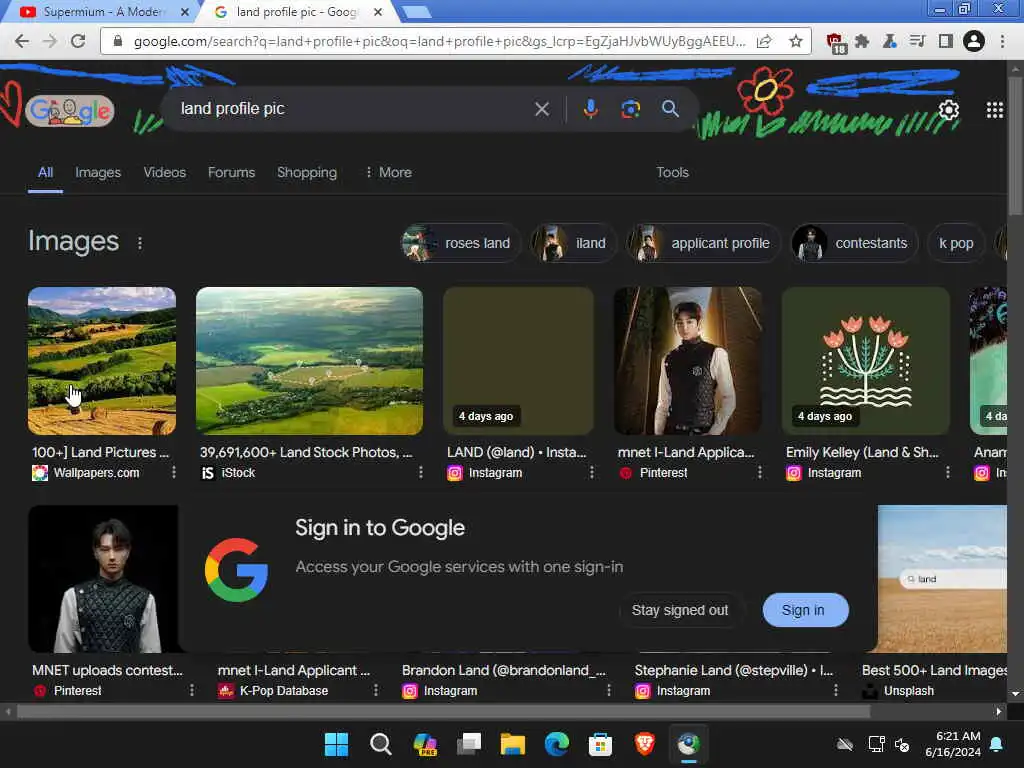Open the Windows Start menu
The height and width of the screenshot is (768, 1024).
pyautogui.click(x=336, y=744)
